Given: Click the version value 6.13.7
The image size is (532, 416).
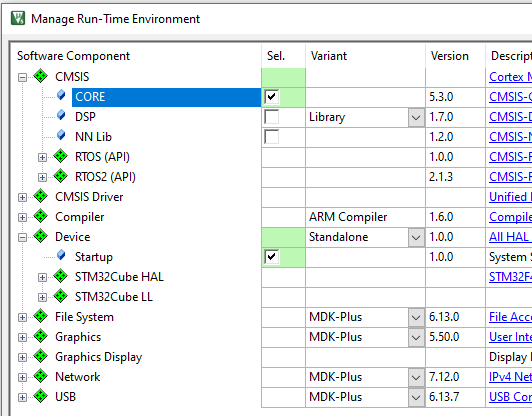Looking at the screenshot, I should click(x=443, y=397).
